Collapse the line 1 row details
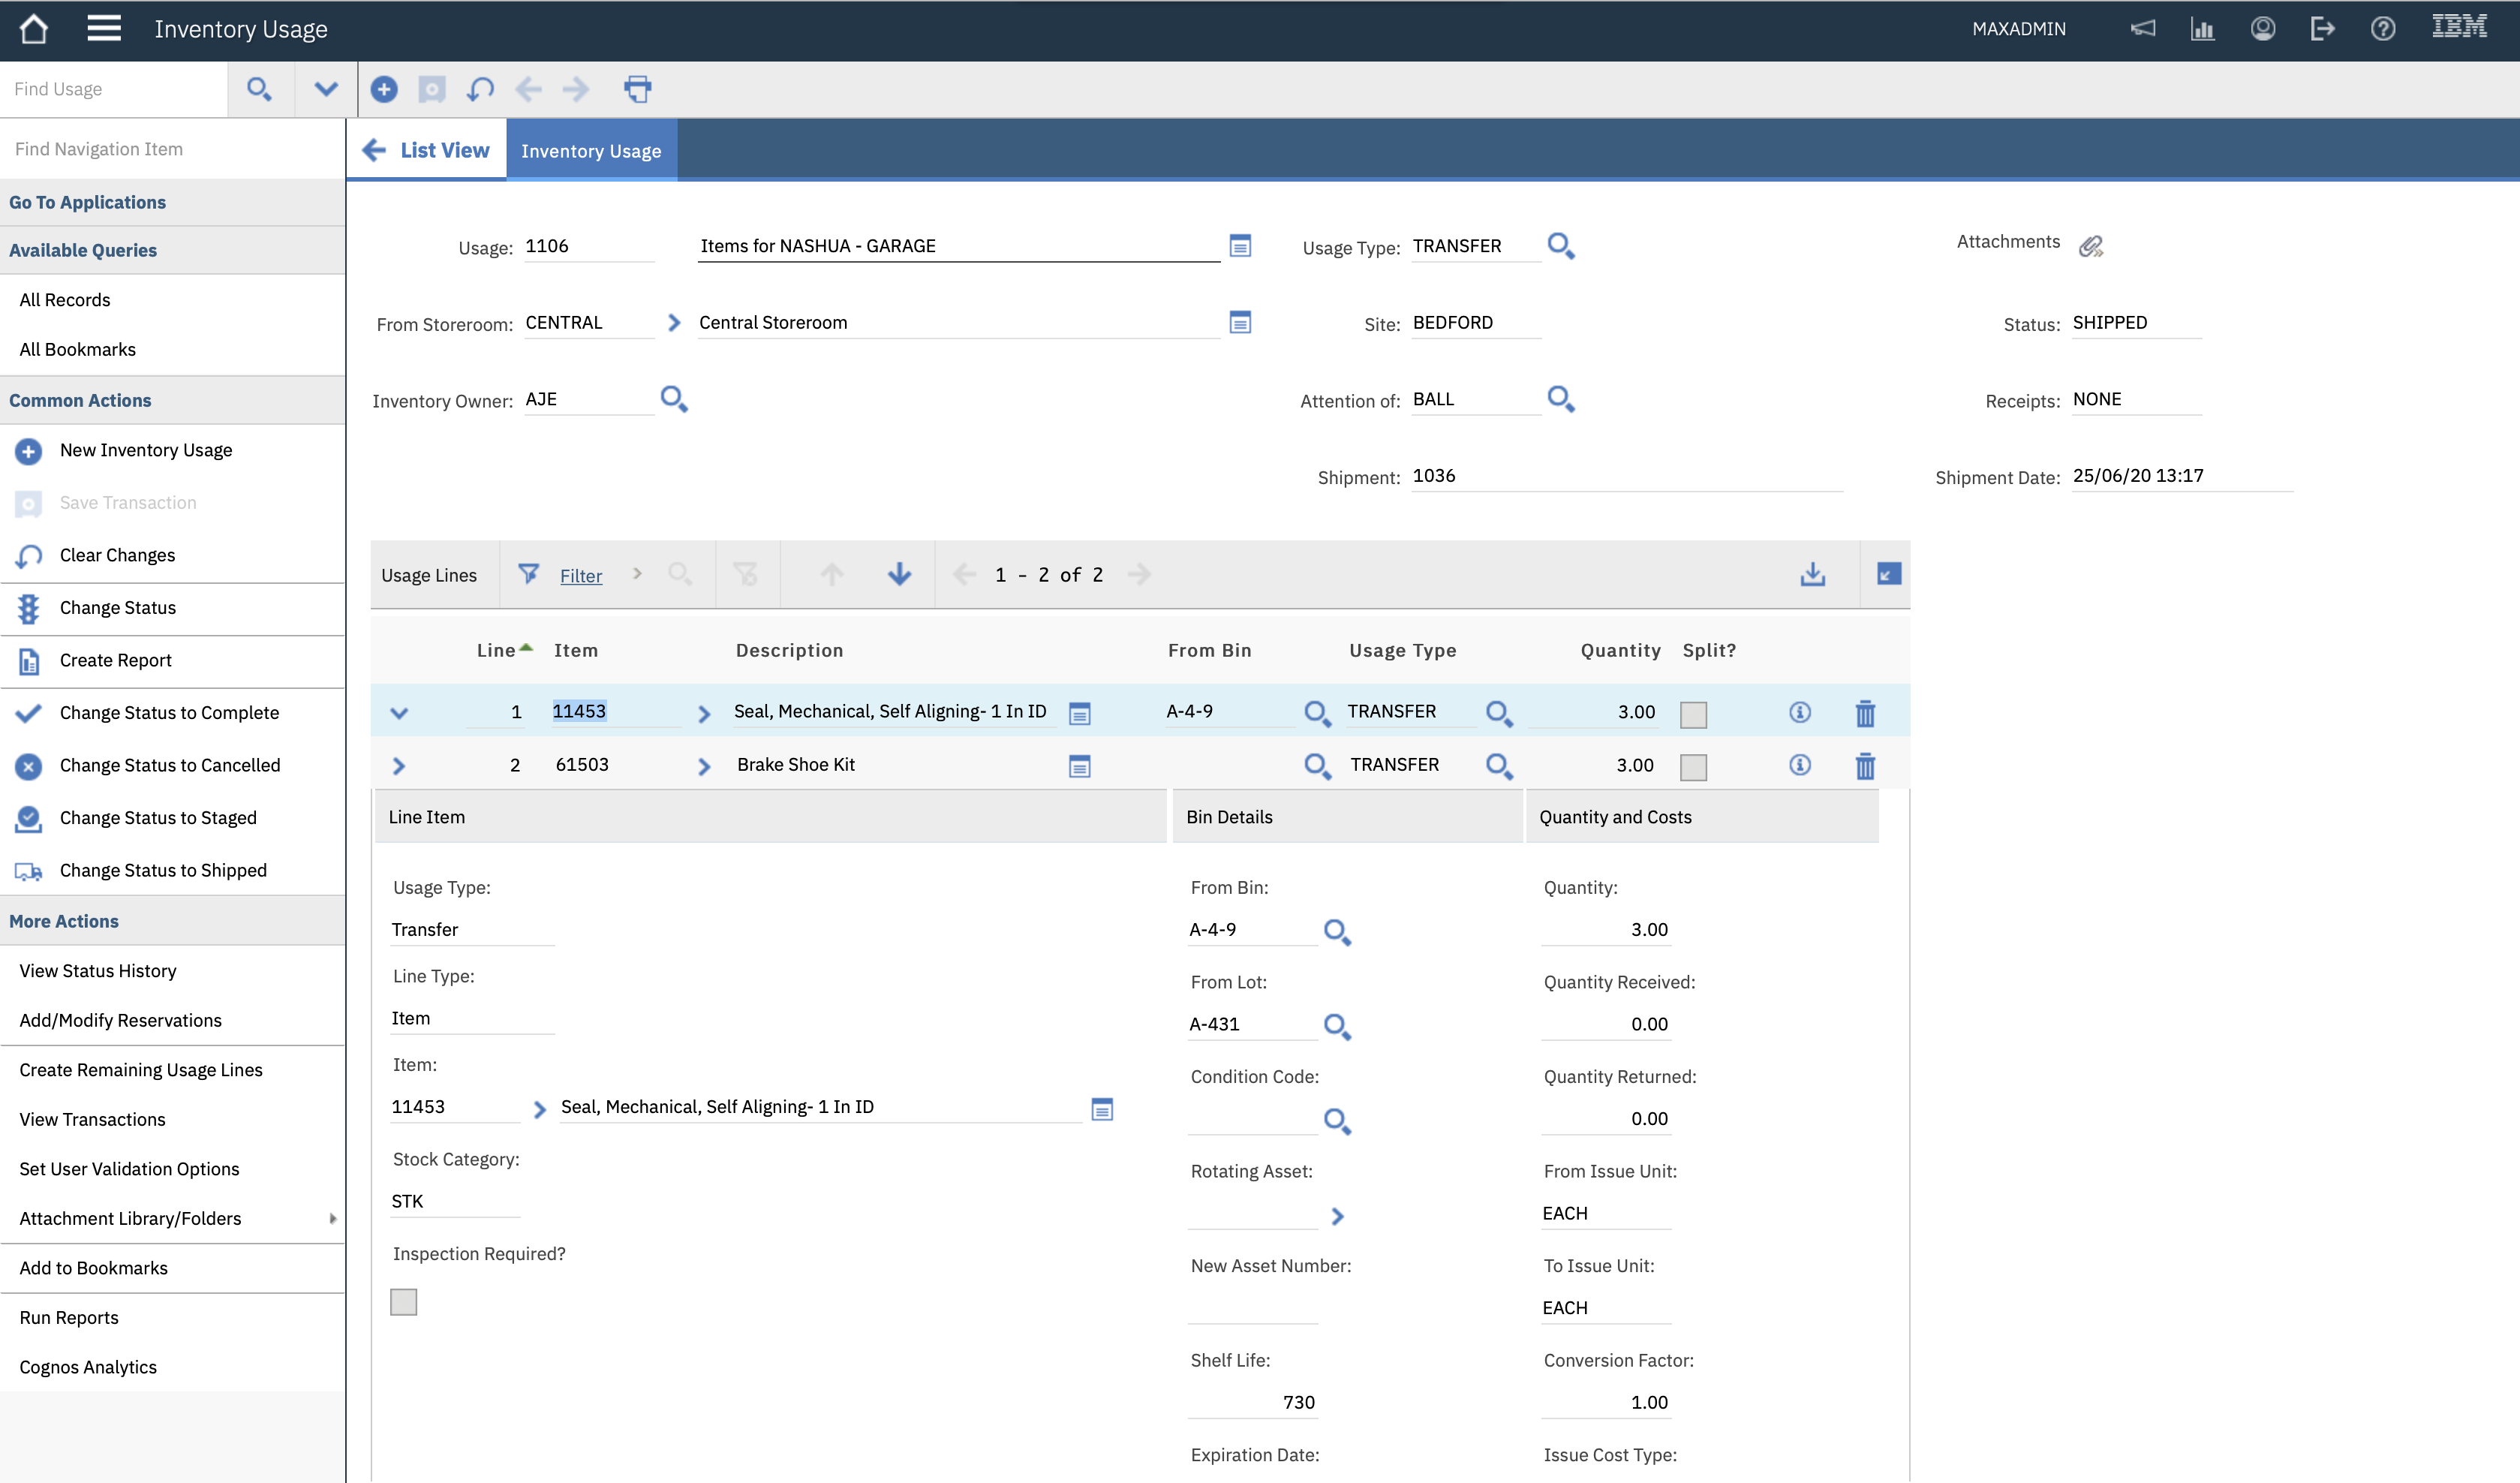This screenshot has width=2520, height=1483. [x=400, y=712]
